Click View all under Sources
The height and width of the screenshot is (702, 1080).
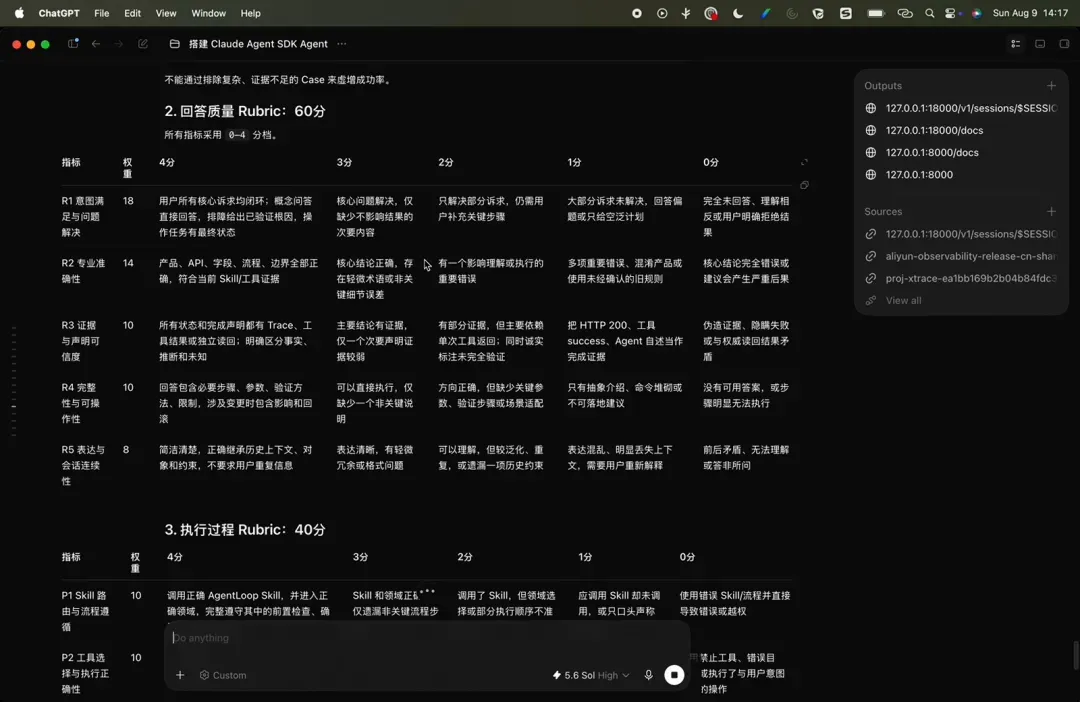(x=903, y=300)
